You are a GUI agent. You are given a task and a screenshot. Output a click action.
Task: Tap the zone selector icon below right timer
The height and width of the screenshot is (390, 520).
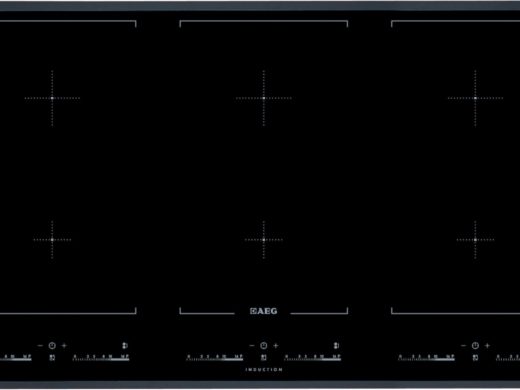[x=475, y=357]
